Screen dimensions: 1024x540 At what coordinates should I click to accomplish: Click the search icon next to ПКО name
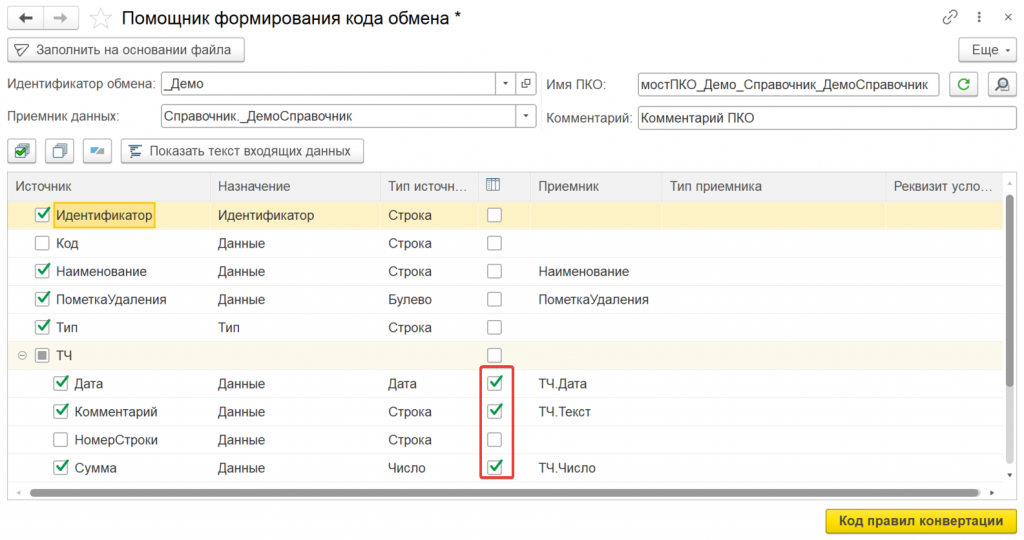coord(1002,84)
